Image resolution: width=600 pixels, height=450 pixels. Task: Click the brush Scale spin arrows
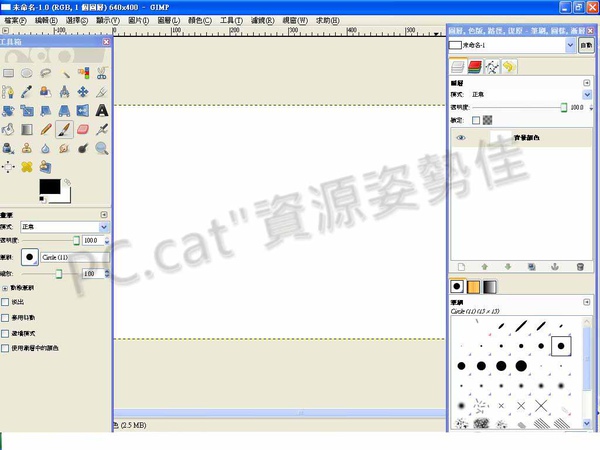coord(107,274)
